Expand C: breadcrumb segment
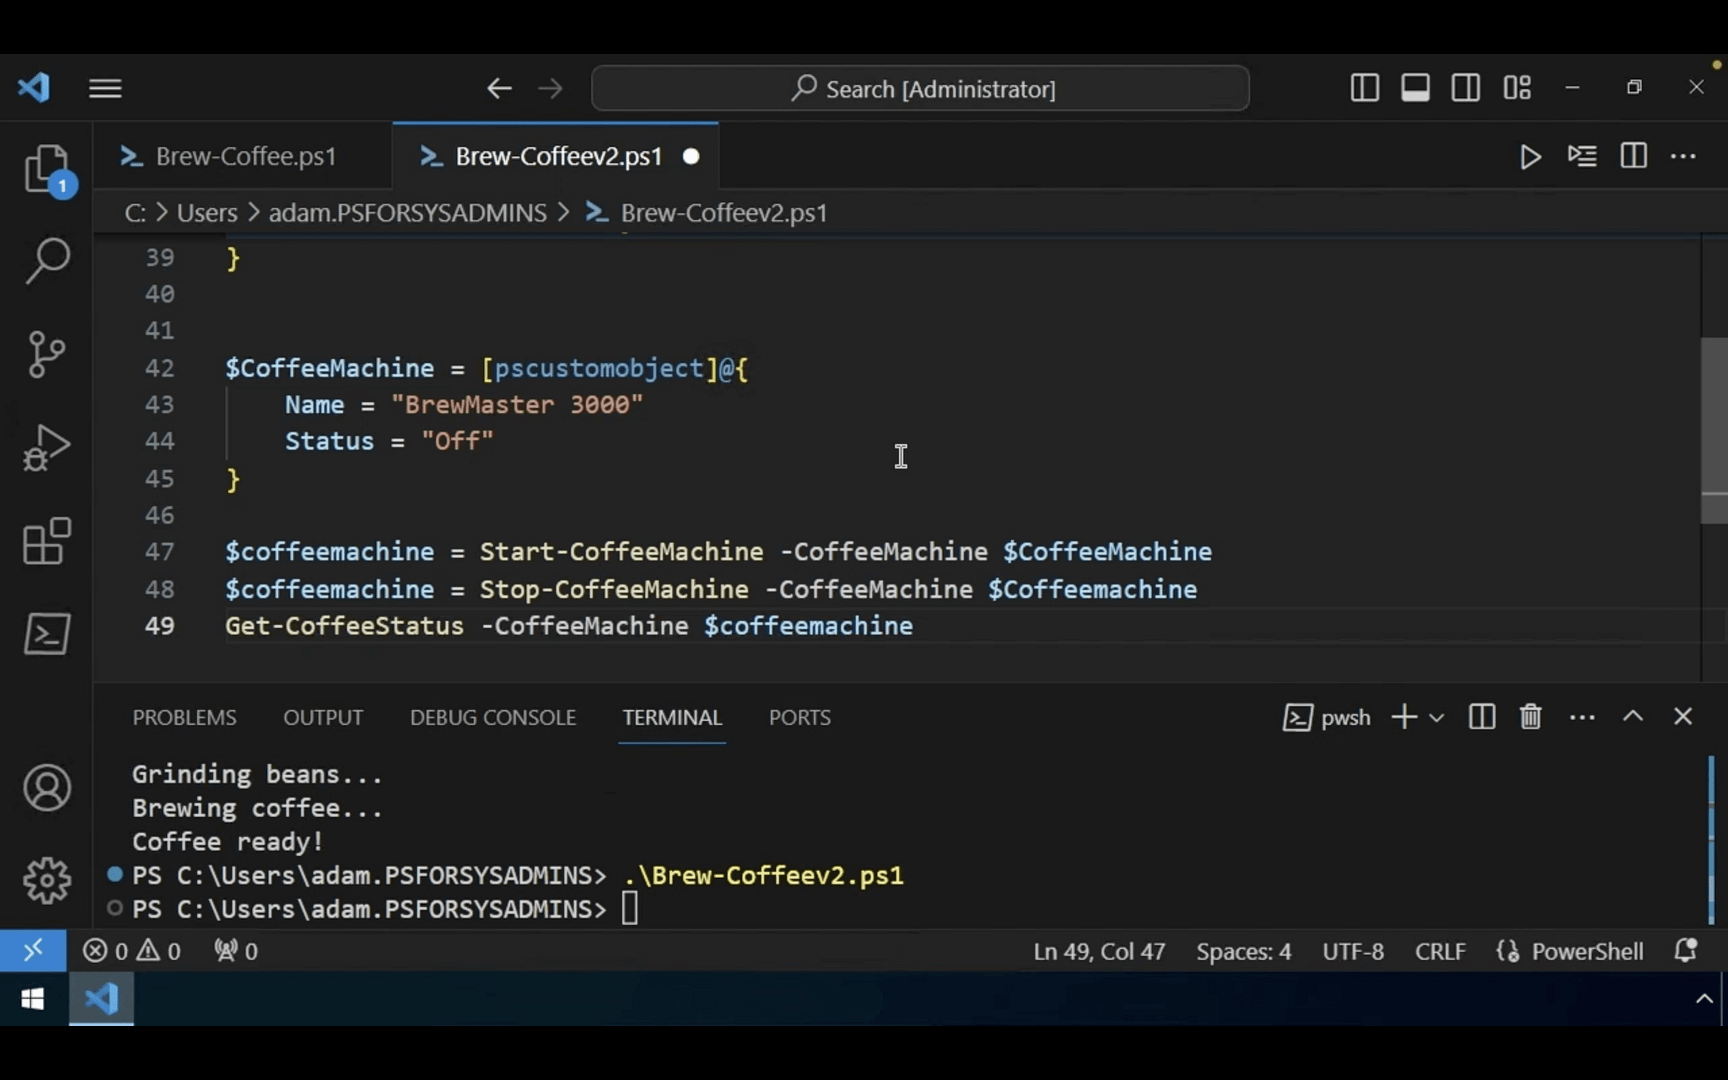This screenshot has width=1728, height=1080. pos(135,213)
